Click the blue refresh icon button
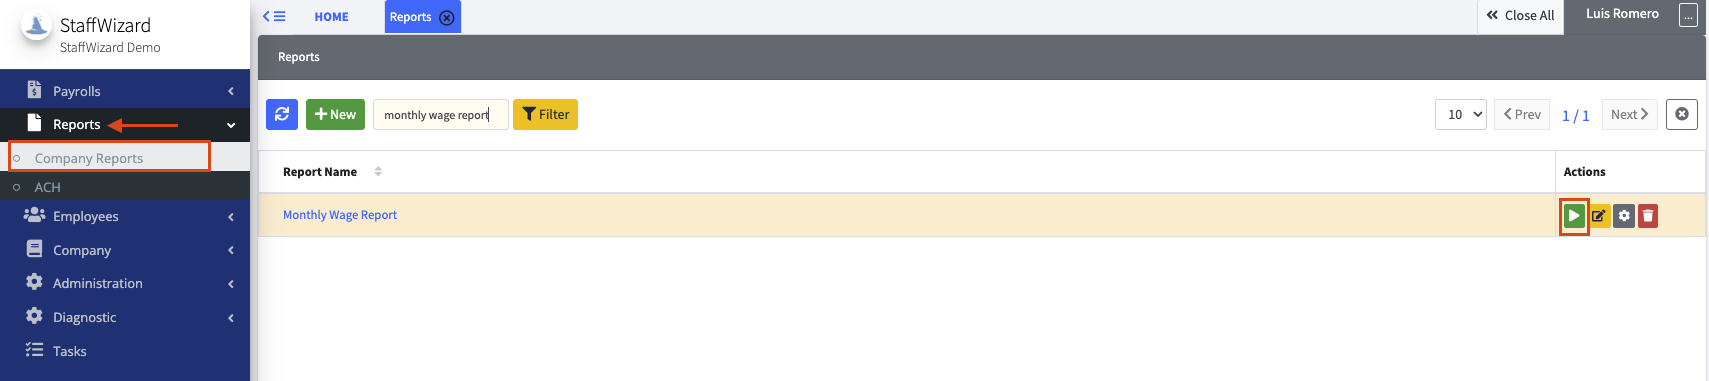The height and width of the screenshot is (381, 1709). [282, 114]
